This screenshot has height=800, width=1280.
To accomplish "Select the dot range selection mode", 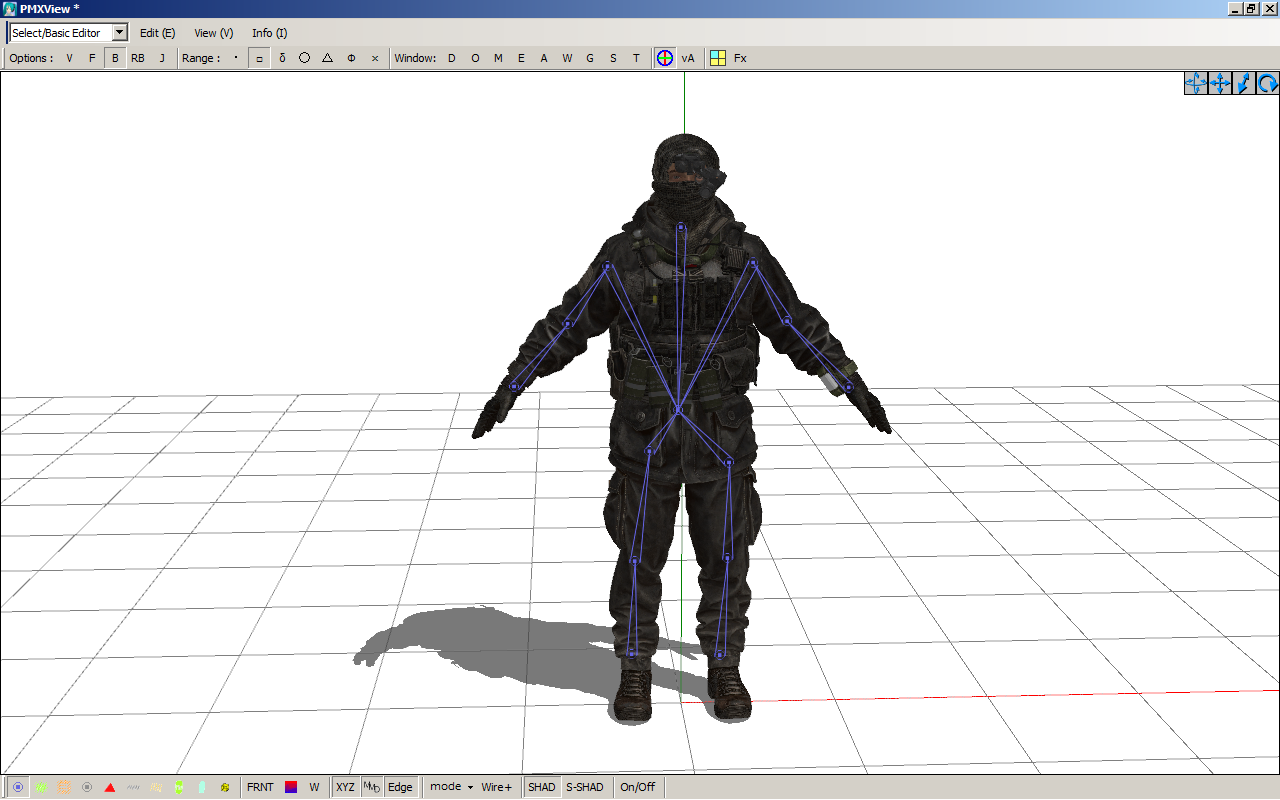I will click(x=236, y=58).
